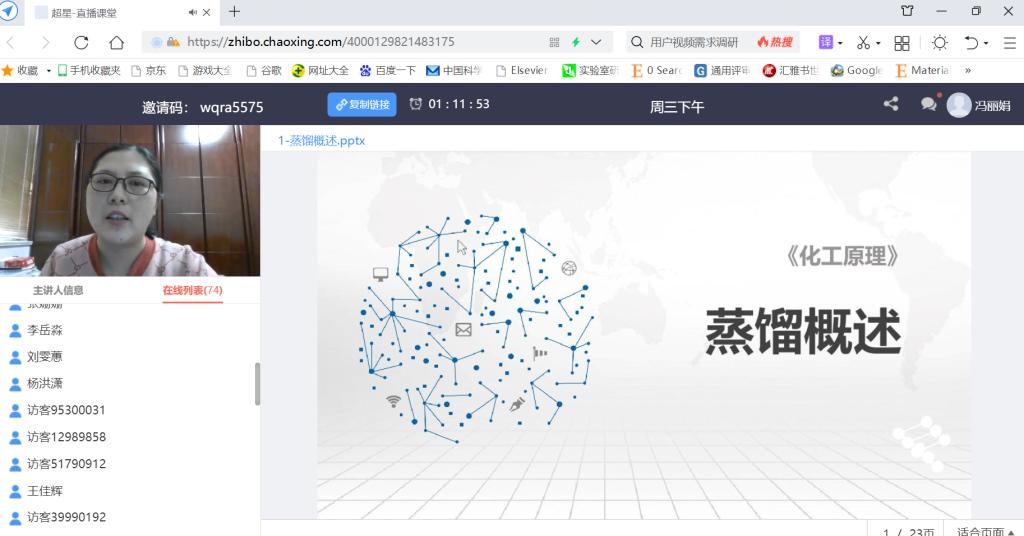1024x536 pixels.
Task: Mute the tab's audio speaker icon
Action: tap(193, 12)
